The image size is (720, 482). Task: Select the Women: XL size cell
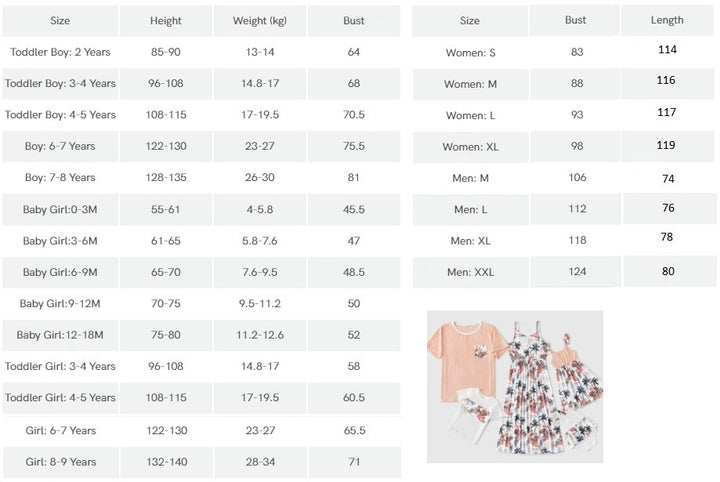tap(470, 147)
